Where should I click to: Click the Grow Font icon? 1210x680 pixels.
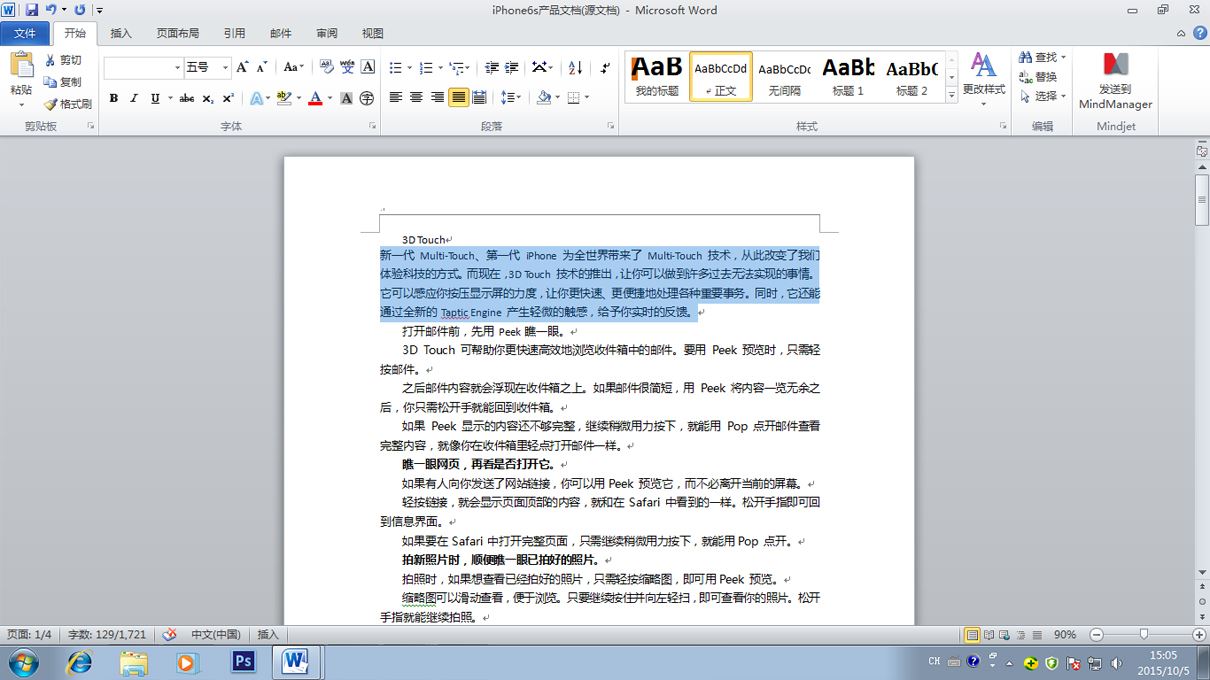242,67
